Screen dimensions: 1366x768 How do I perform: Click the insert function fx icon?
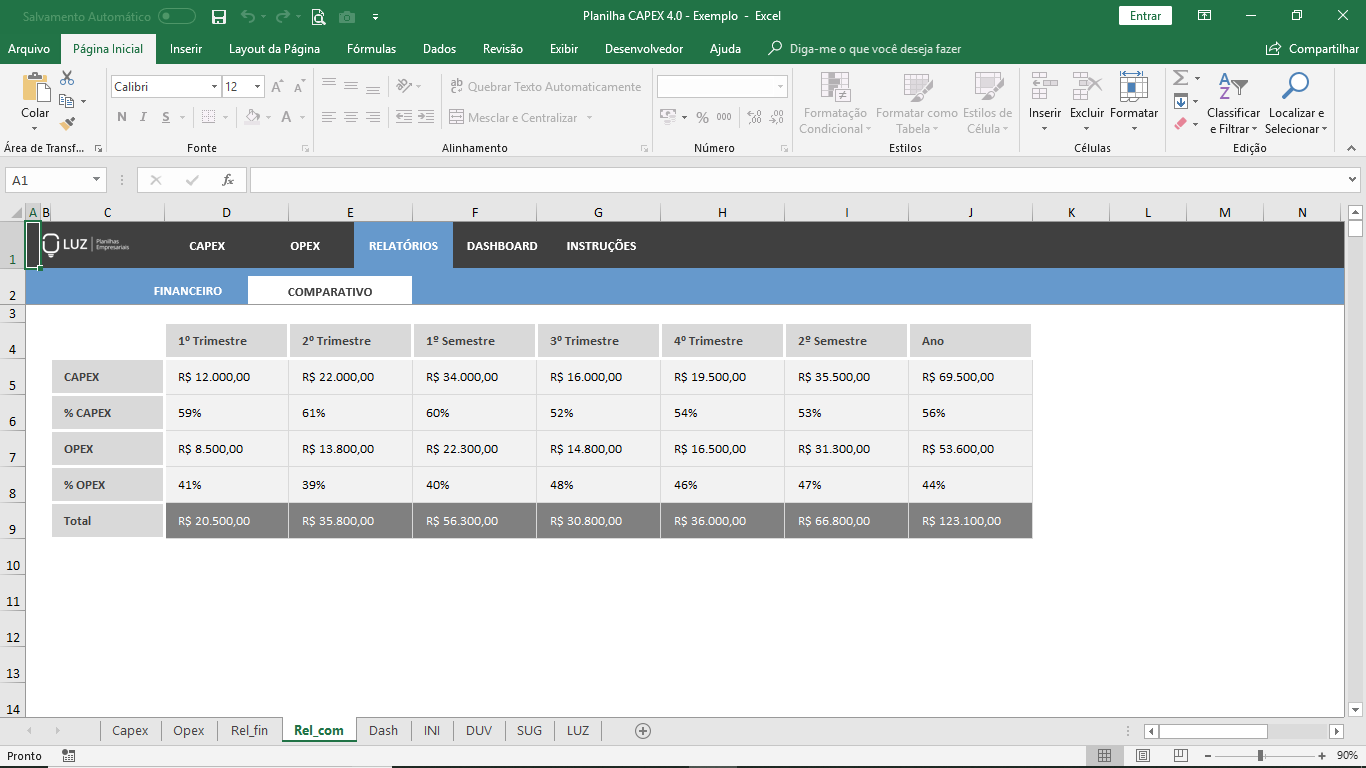click(228, 180)
